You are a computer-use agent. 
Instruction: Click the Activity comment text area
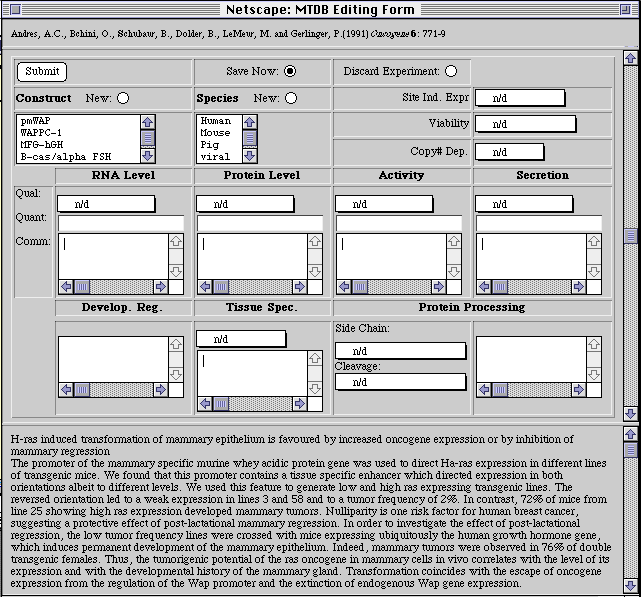391,256
